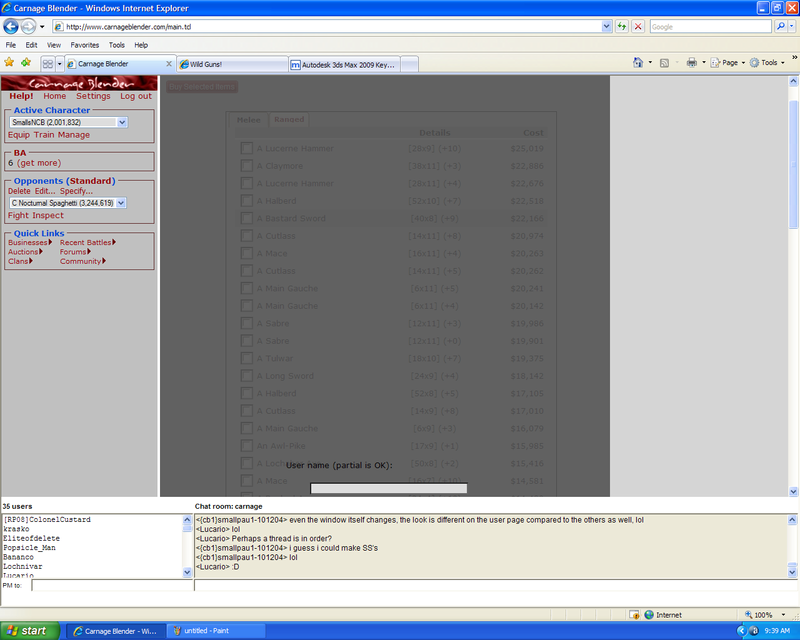Tick the An Awl-Pike checkbox
Viewport: 800px width, 640px height.
(x=246, y=446)
